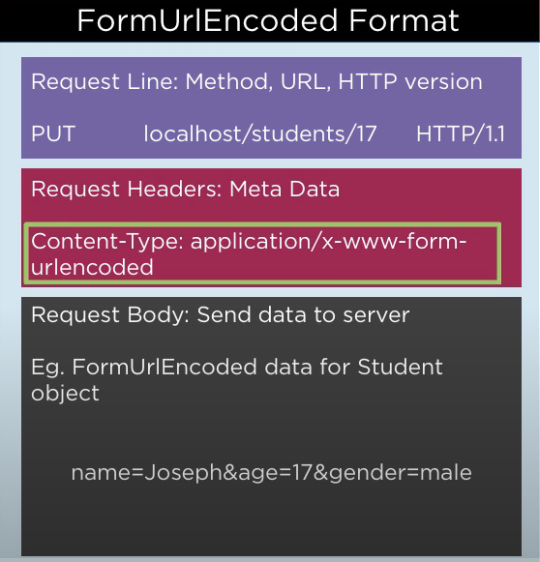Click the Request Body heading line
Viewport: 540px width, 562px height.
pyautogui.click(x=220, y=315)
